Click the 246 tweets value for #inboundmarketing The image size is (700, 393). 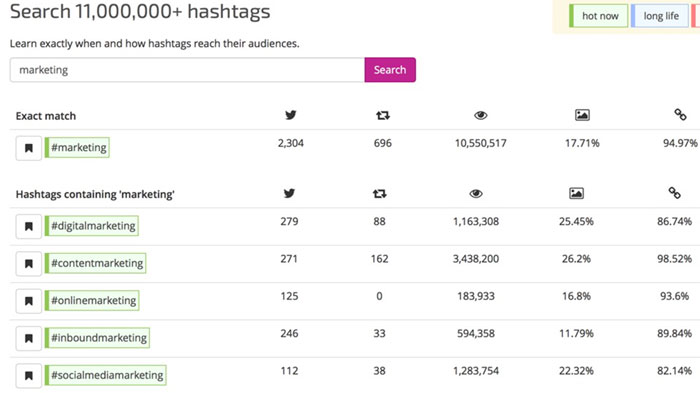(x=289, y=334)
